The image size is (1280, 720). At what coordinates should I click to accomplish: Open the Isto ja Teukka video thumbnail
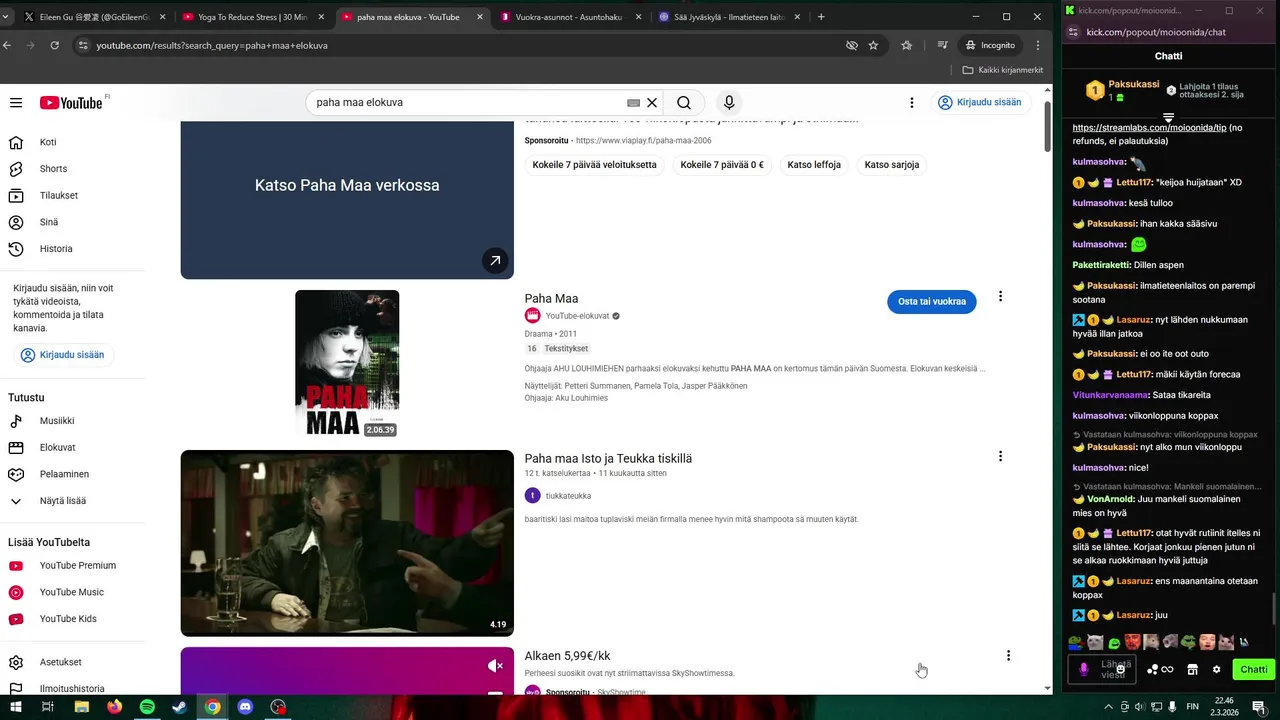point(347,543)
